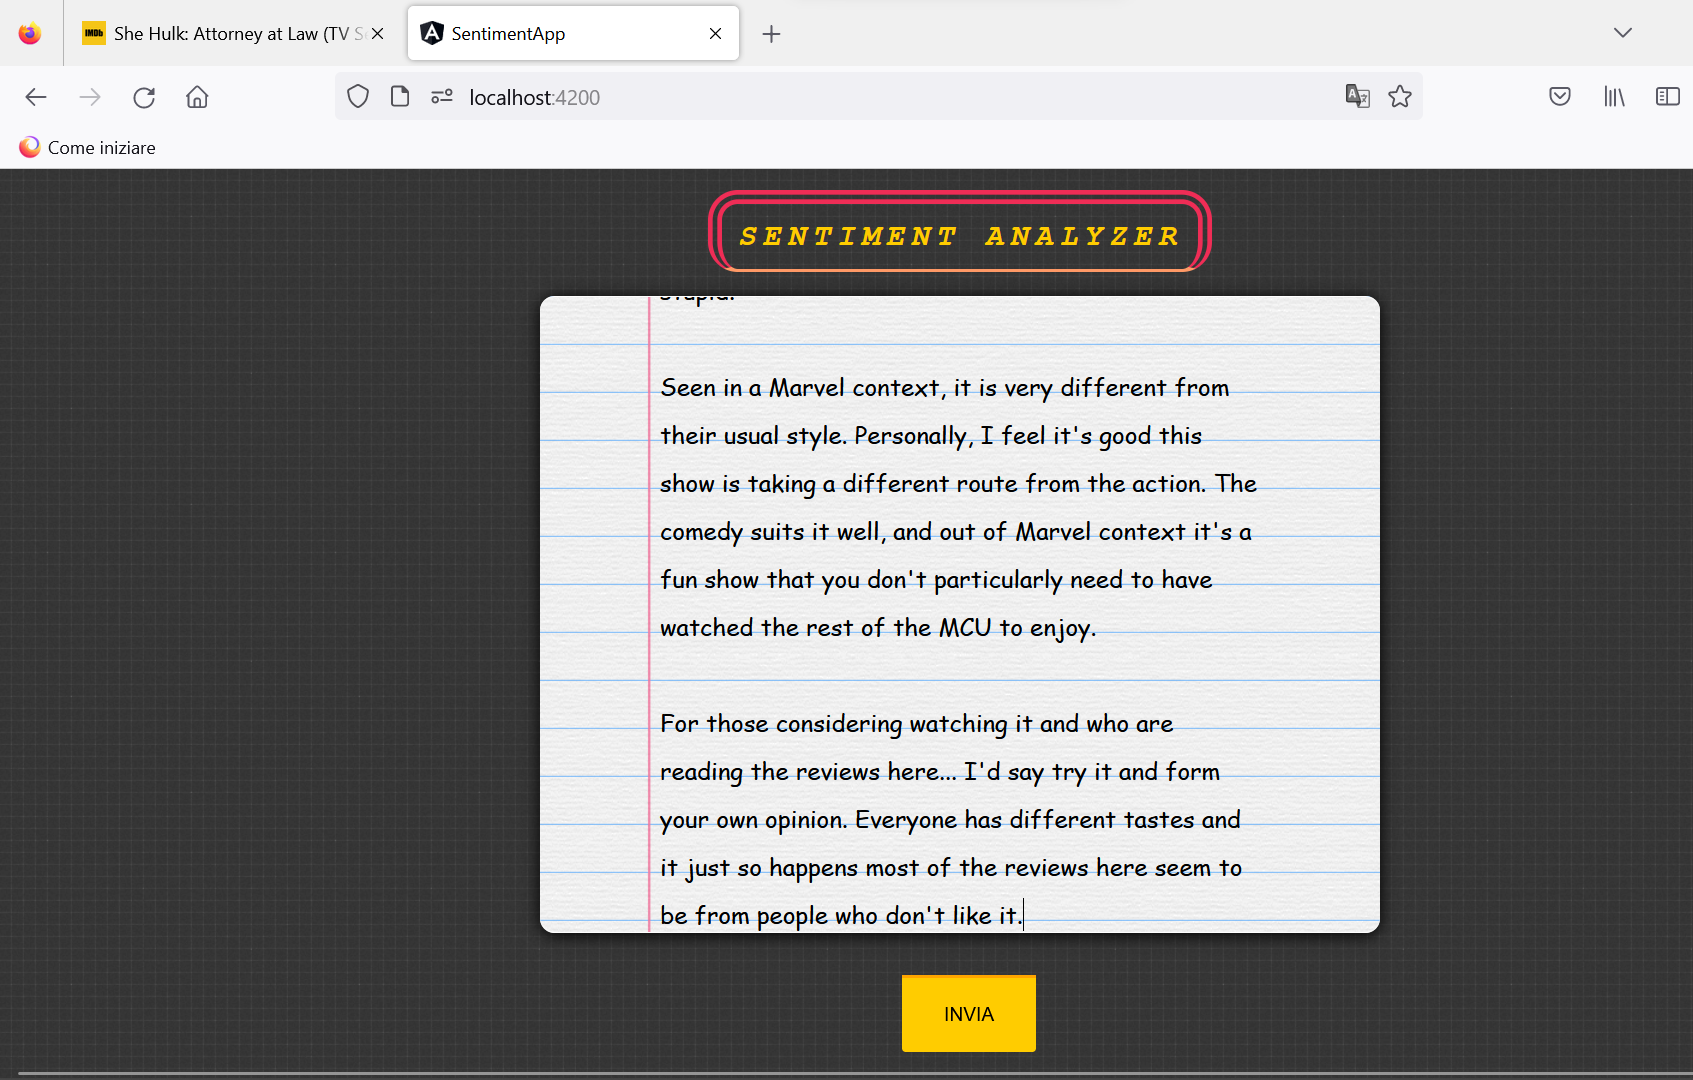This screenshot has height=1080, width=1693.
Task: Click inside the review text area
Action: pos(960,614)
